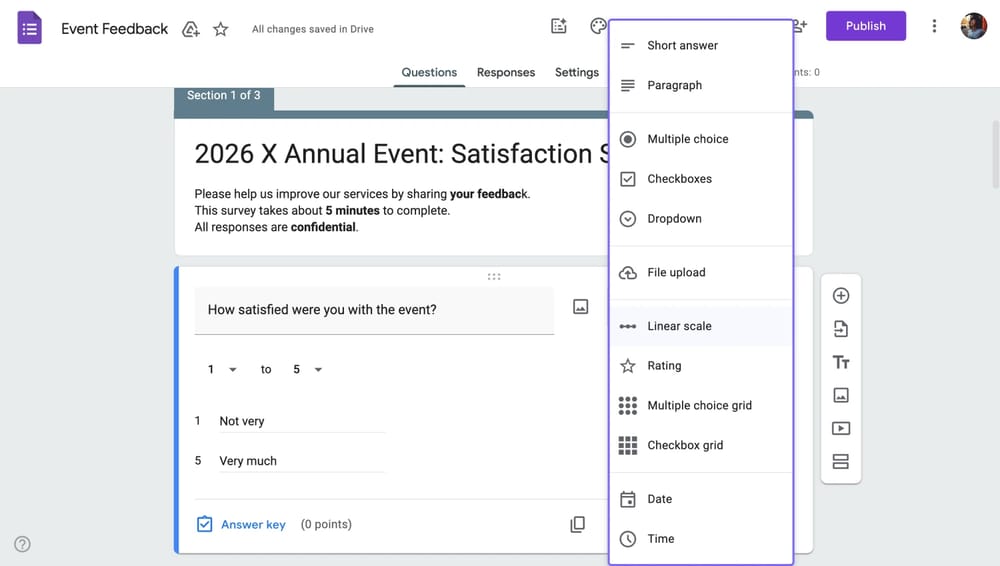The image size is (1000, 566).
Task: Open the help question mark icon
Action: coord(22,544)
